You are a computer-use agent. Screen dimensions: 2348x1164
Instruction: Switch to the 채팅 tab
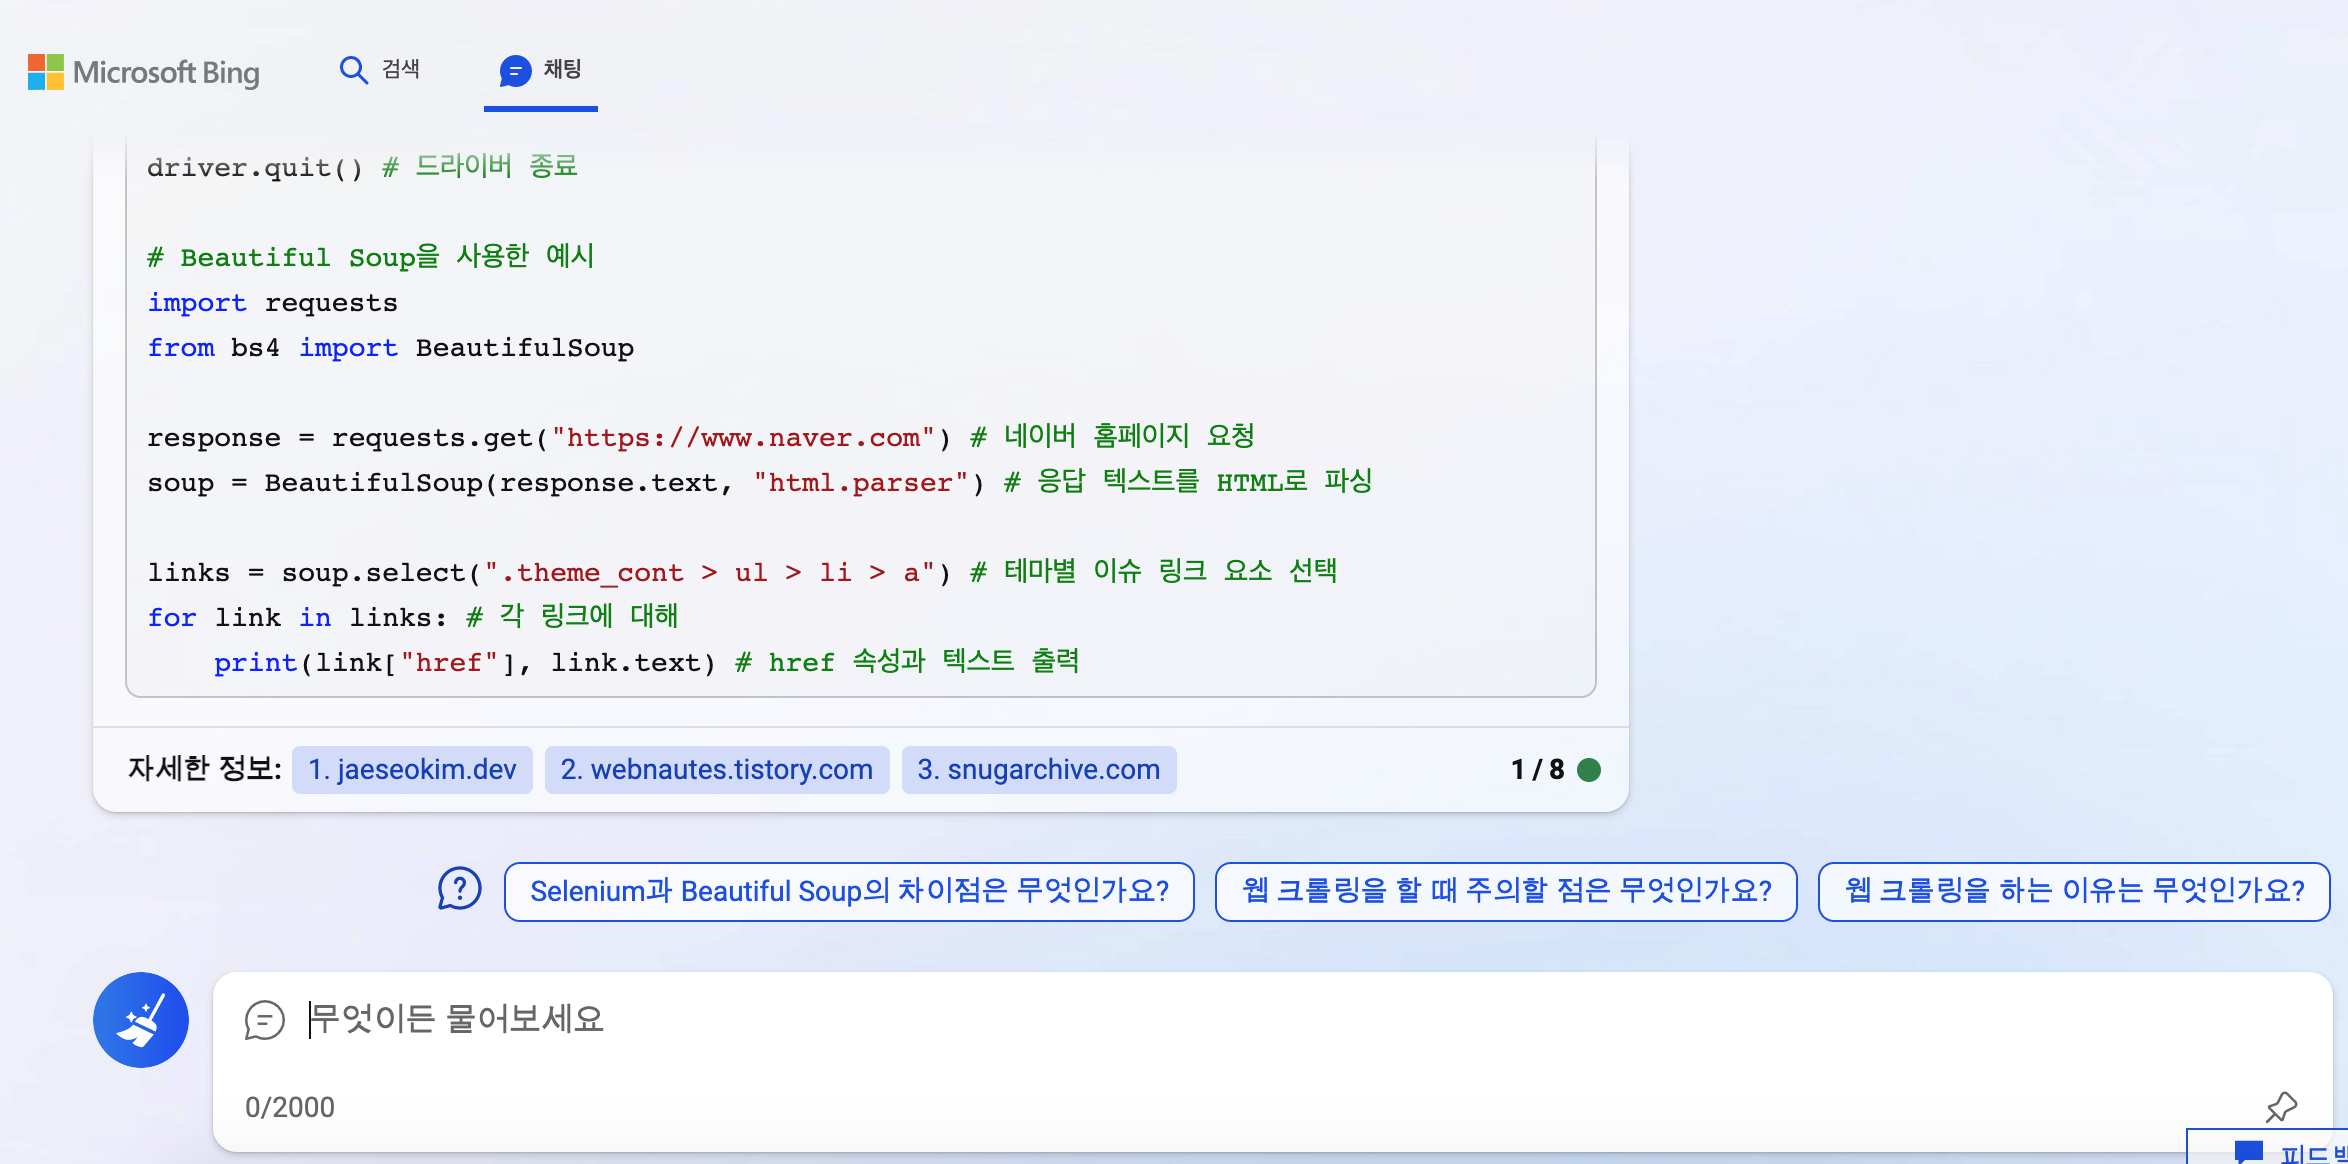(562, 70)
